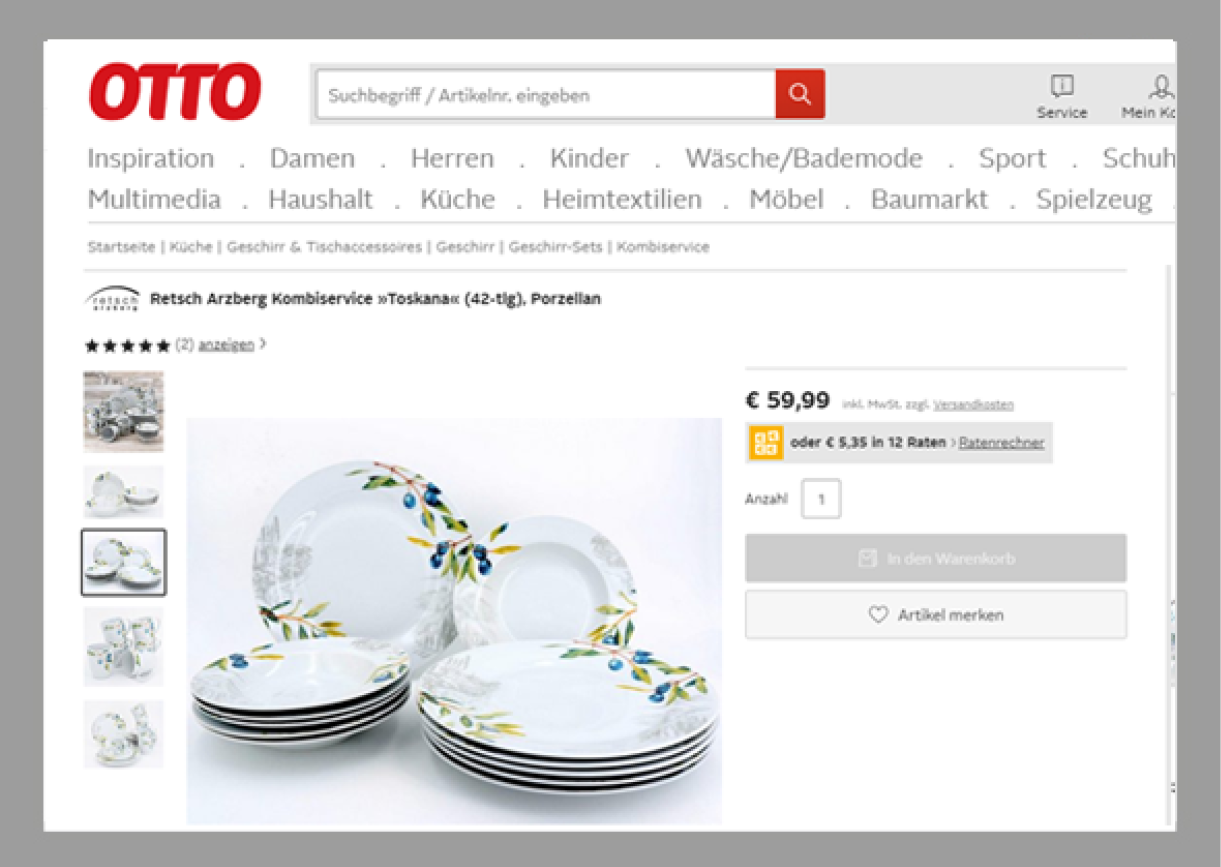The image size is (1221, 867).
Task: Open the Ratenrechner link
Action: point(1001,443)
